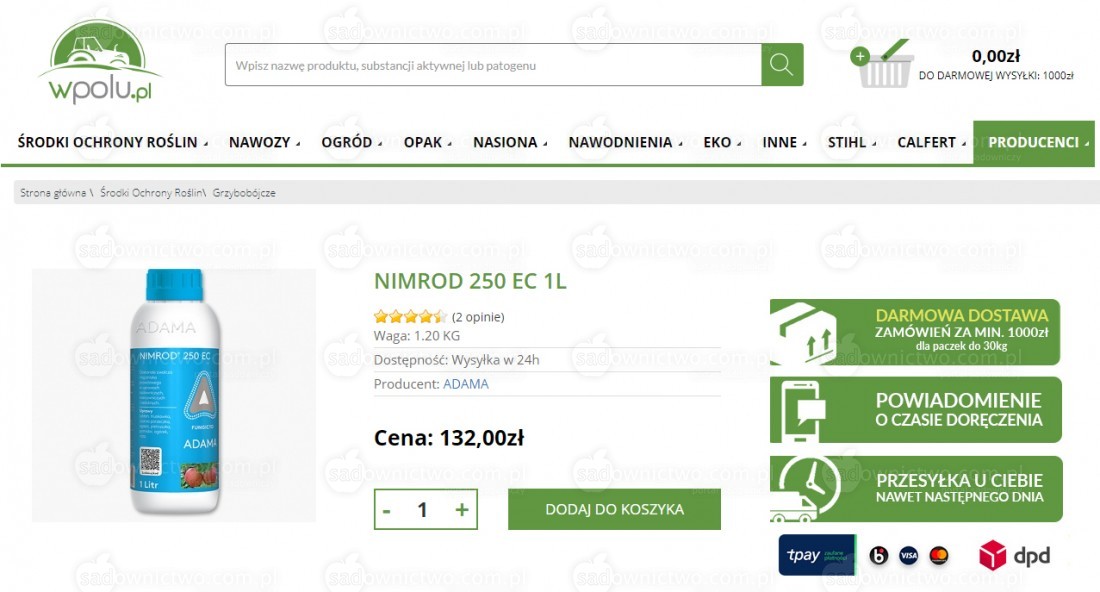Click the magnifier search button
This screenshot has width=1100, height=592.
pos(782,65)
